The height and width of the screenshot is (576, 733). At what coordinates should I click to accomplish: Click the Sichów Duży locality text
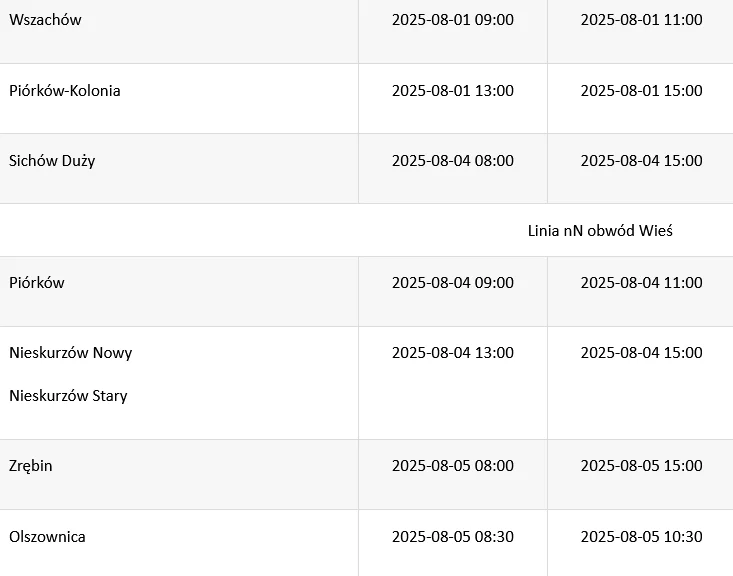tap(52, 161)
